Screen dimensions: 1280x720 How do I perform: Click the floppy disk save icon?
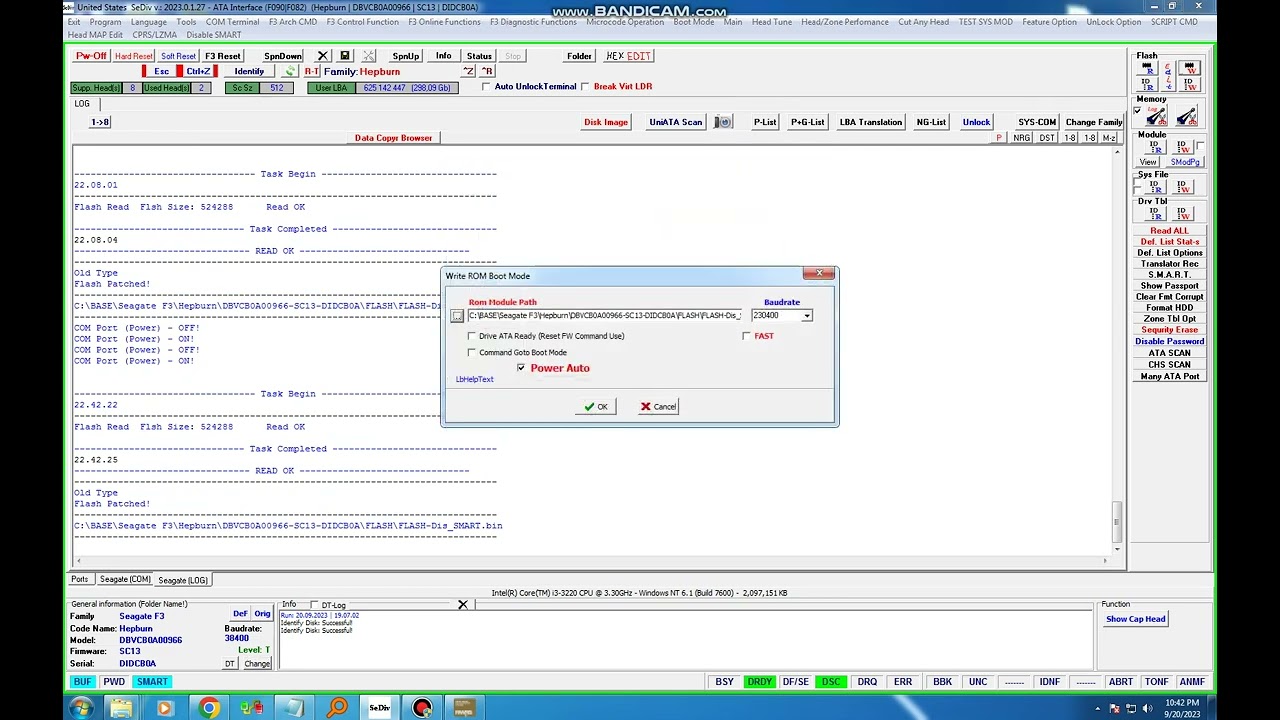(345, 56)
